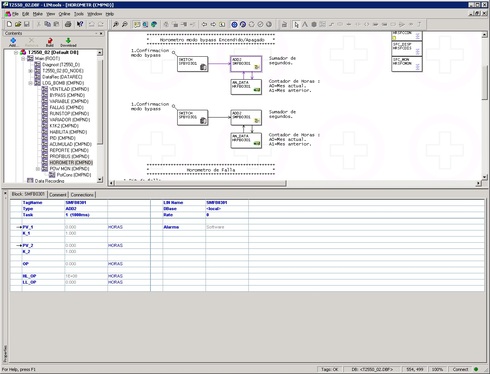Screen dimensions: 490x374
Task: Select HABILITA (CMPND) in the tree
Action: click(68, 132)
